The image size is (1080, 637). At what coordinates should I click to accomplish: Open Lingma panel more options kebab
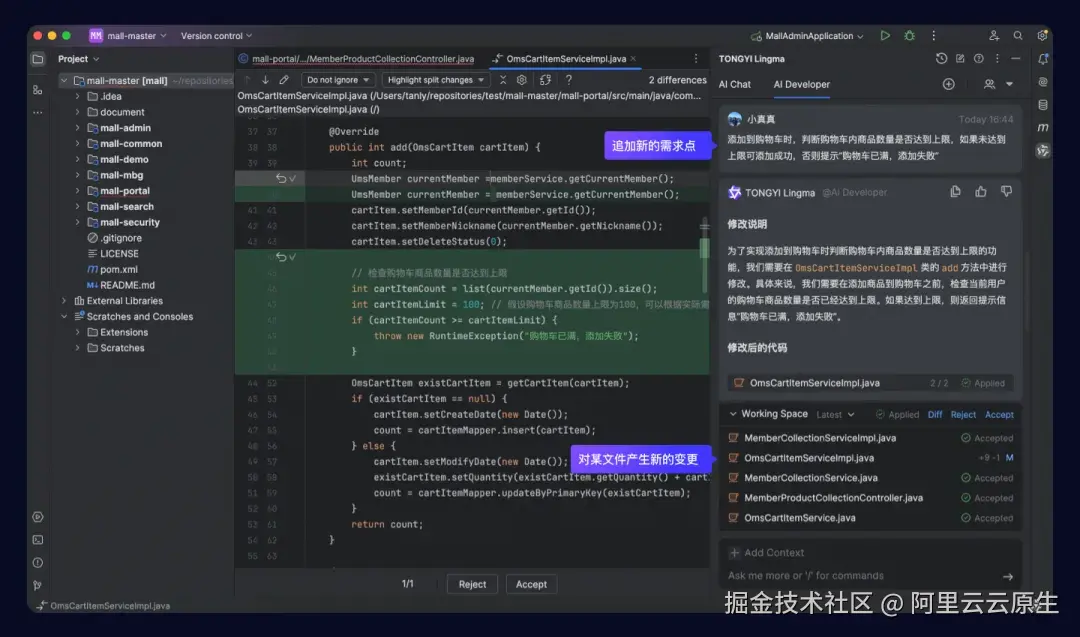pos(997,59)
